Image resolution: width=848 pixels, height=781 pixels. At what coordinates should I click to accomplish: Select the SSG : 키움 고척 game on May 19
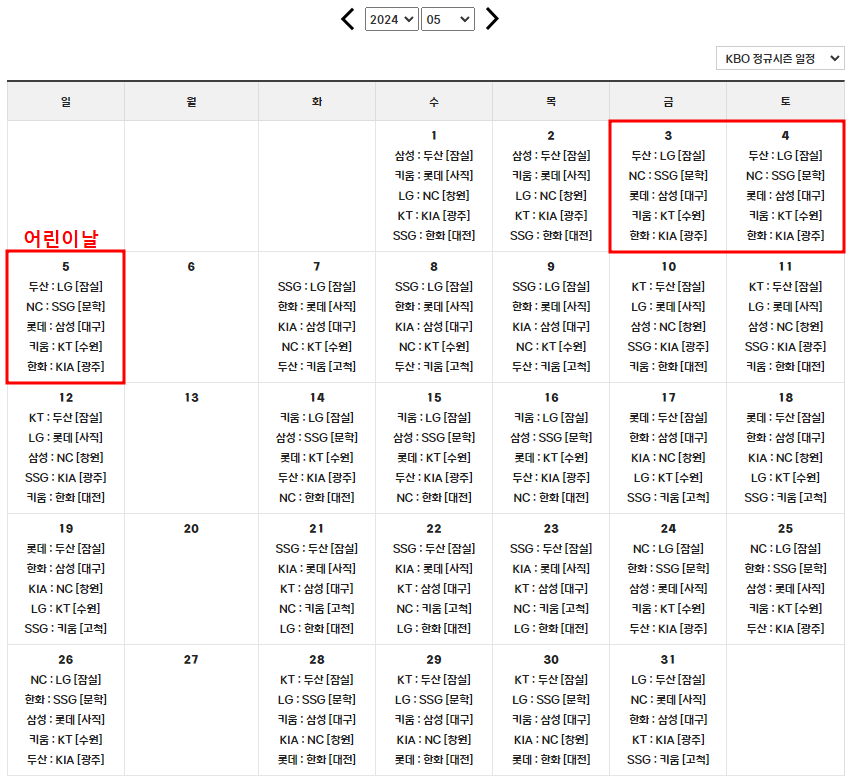click(65, 627)
